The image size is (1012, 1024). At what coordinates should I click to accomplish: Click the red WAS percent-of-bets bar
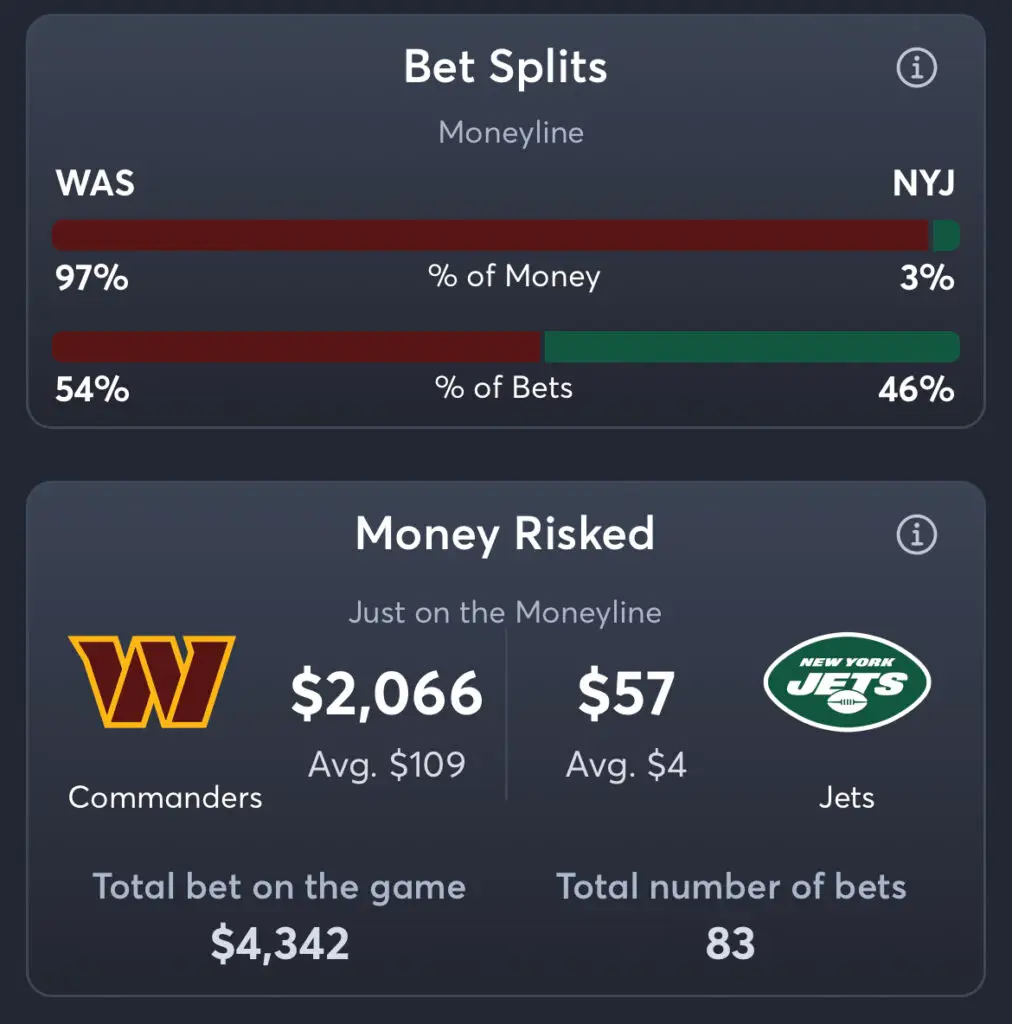tap(298, 347)
